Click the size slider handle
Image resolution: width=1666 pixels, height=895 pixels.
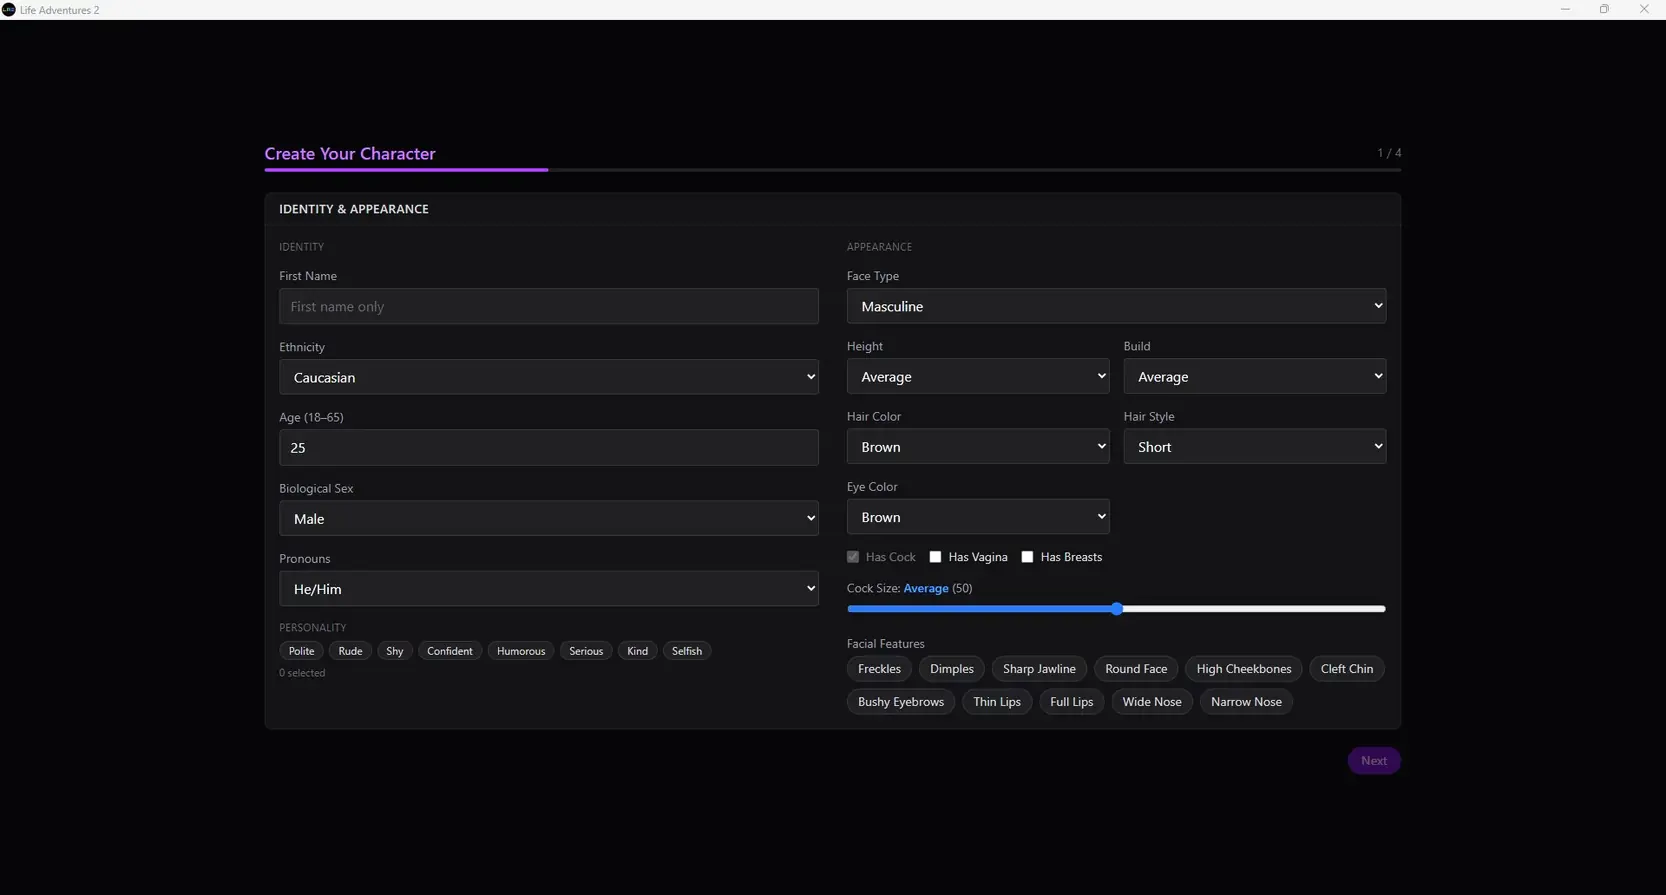pos(1117,609)
